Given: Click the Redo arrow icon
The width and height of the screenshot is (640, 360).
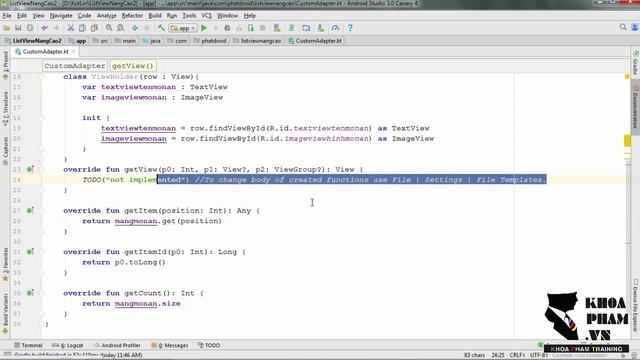Looking at the screenshot, I should 56,28.
